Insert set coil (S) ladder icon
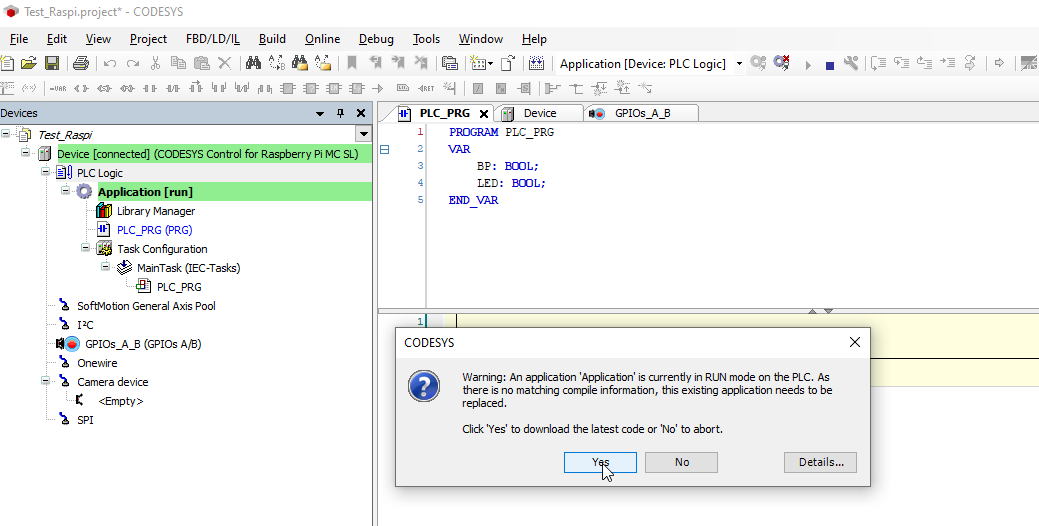The width and height of the screenshot is (1039, 526). click(x=104, y=88)
